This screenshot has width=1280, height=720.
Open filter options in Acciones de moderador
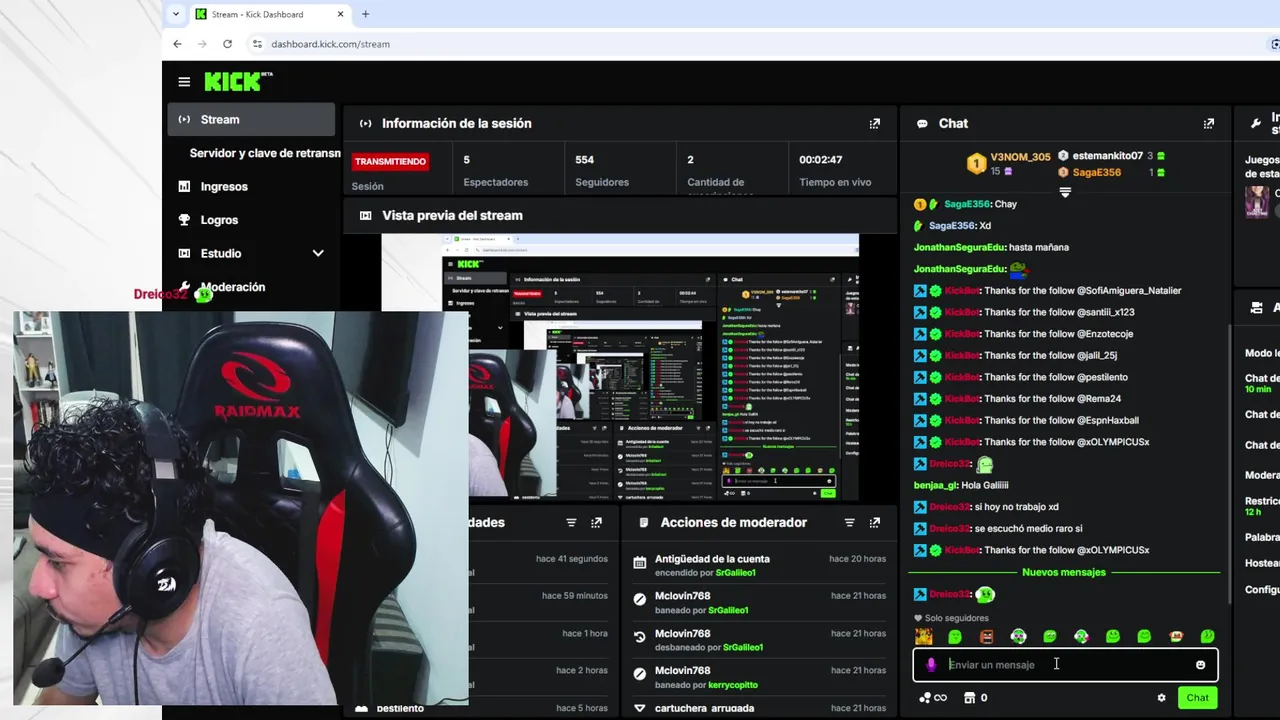849,522
